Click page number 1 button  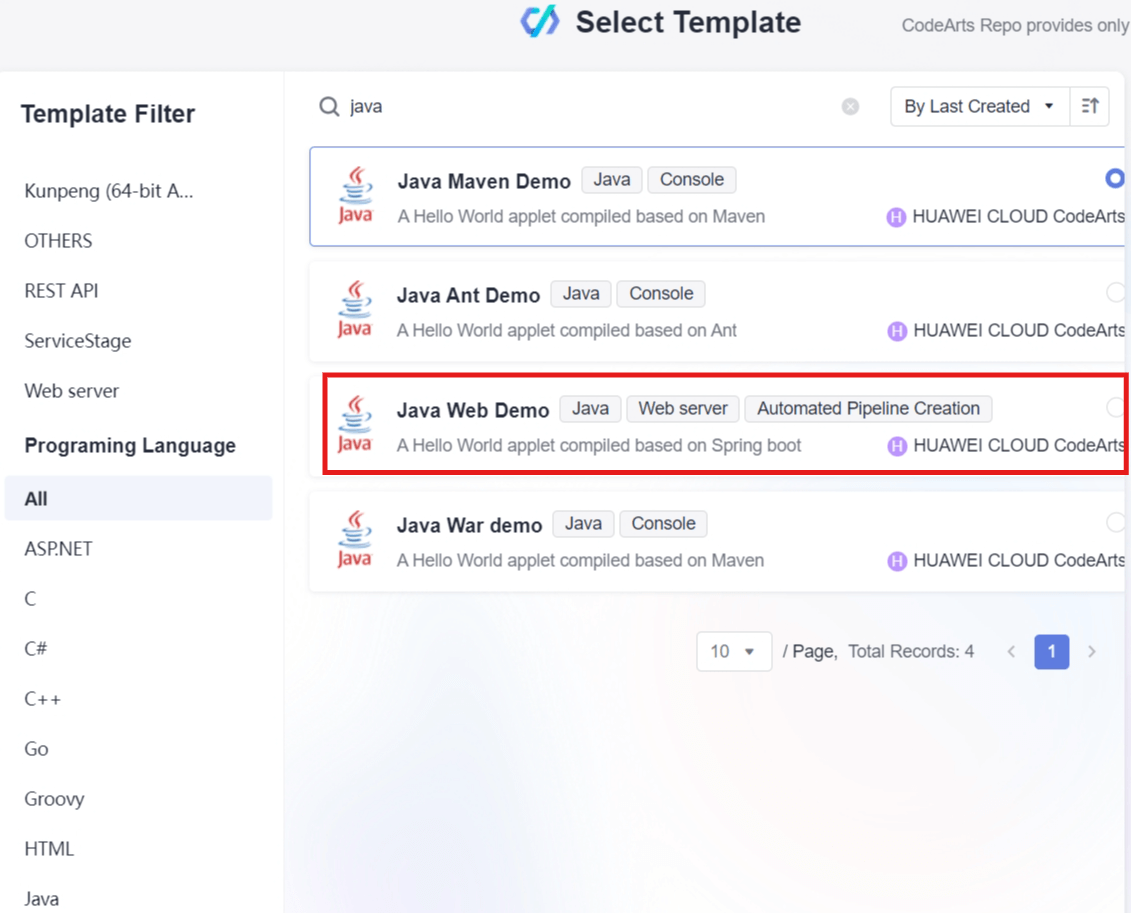tap(1051, 652)
